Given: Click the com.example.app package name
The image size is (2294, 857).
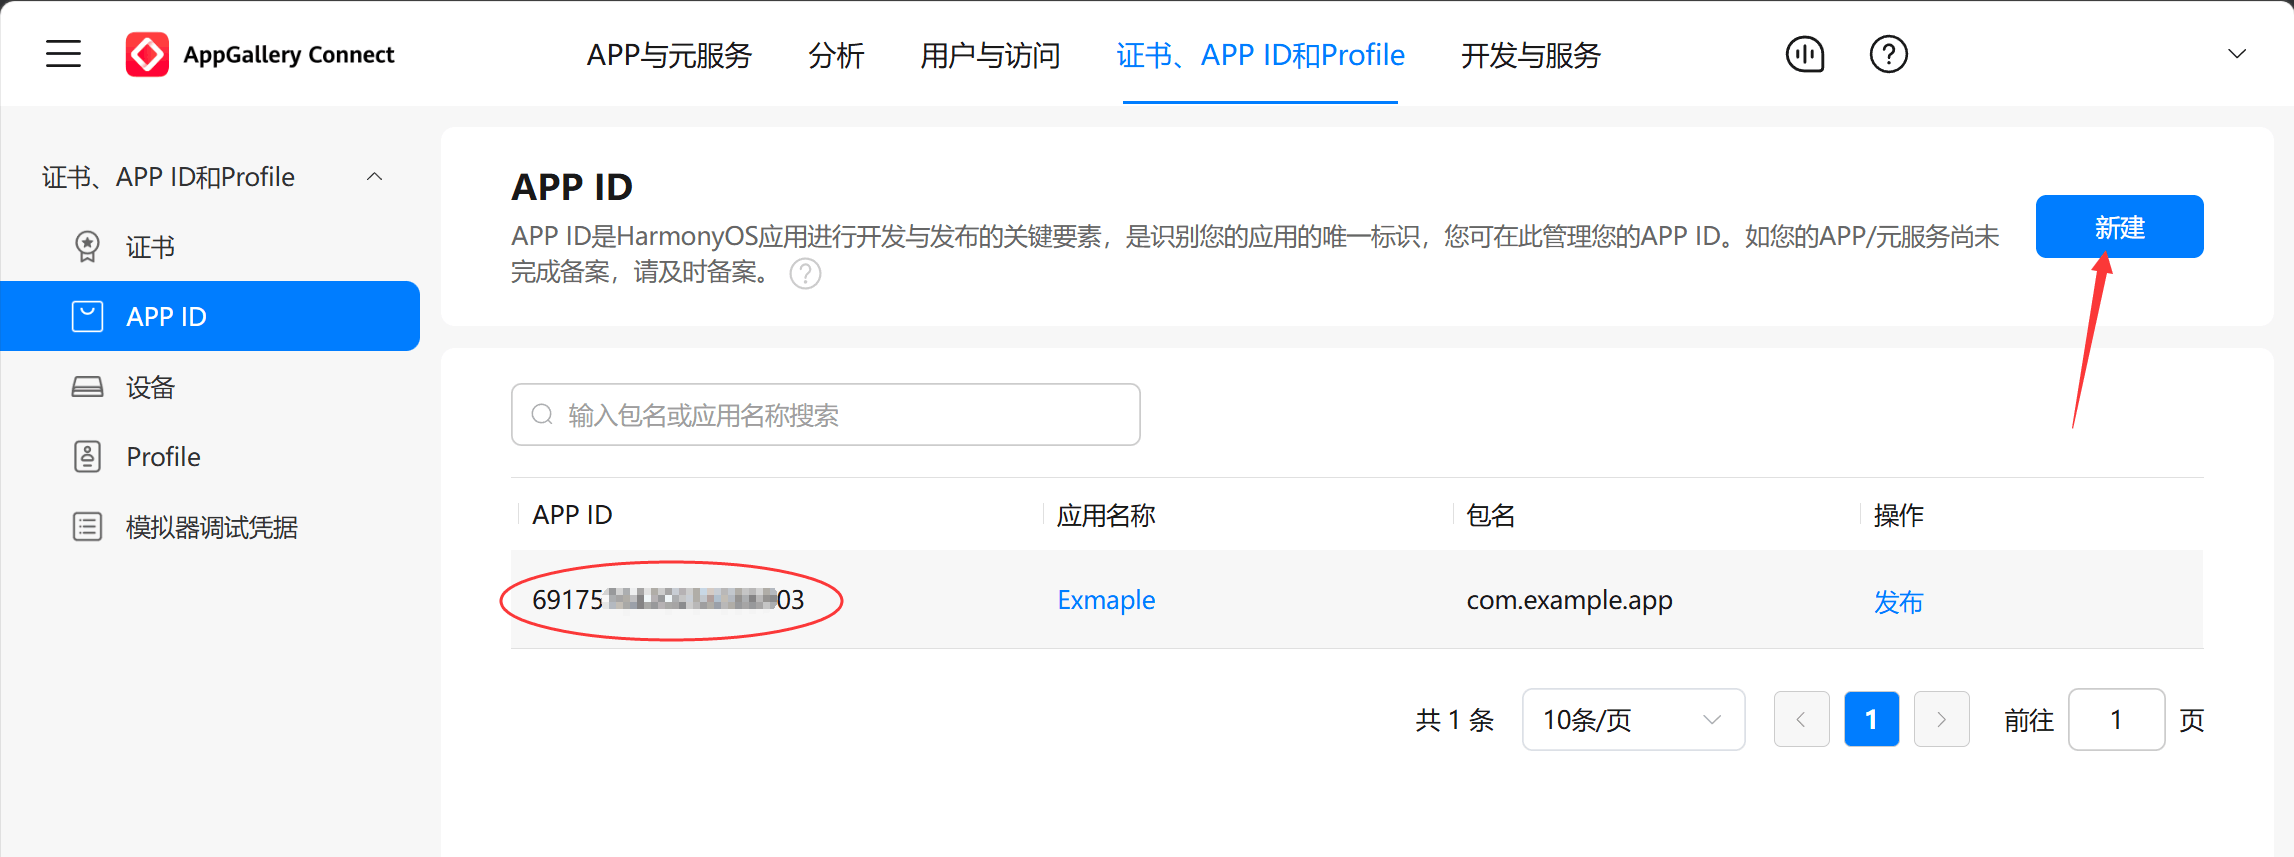Looking at the screenshot, I should pyautogui.click(x=1569, y=600).
